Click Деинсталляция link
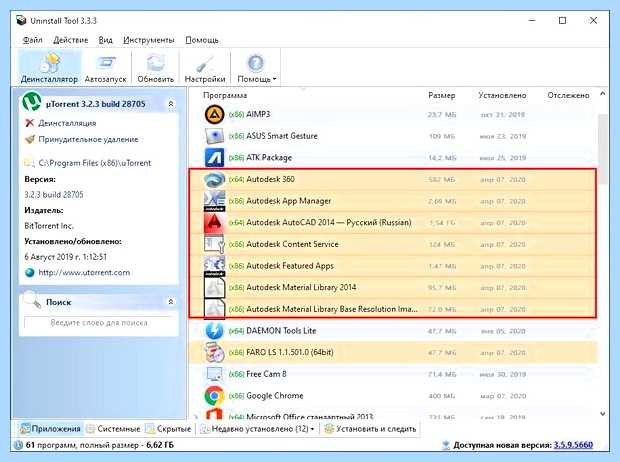620x462 pixels. pyautogui.click(x=67, y=123)
